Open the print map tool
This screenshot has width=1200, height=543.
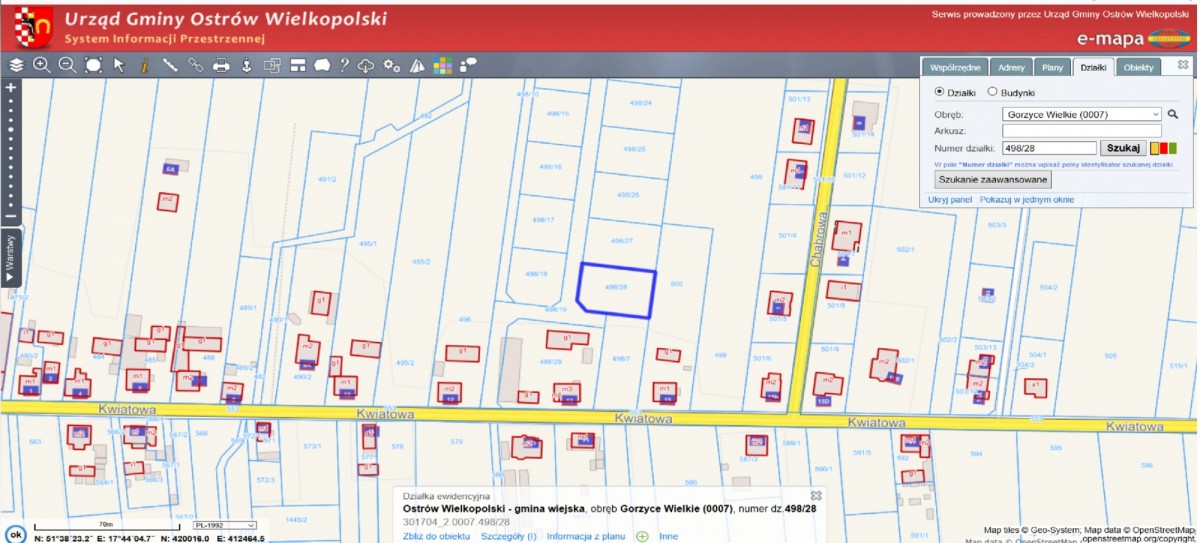pos(221,65)
